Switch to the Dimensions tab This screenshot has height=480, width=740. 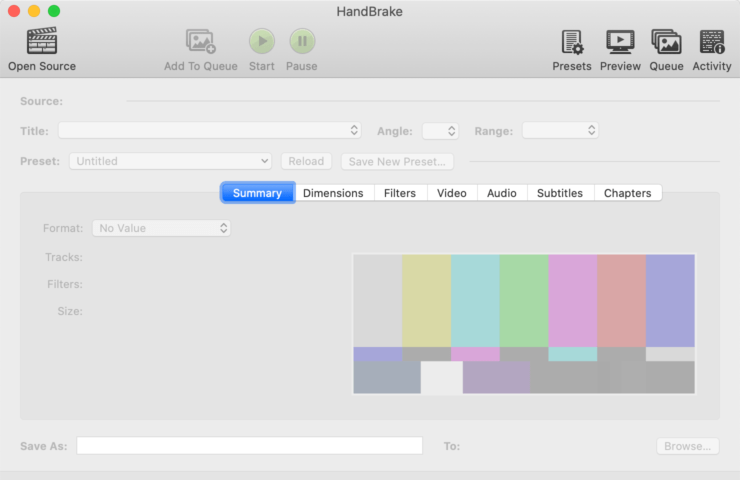point(333,193)
